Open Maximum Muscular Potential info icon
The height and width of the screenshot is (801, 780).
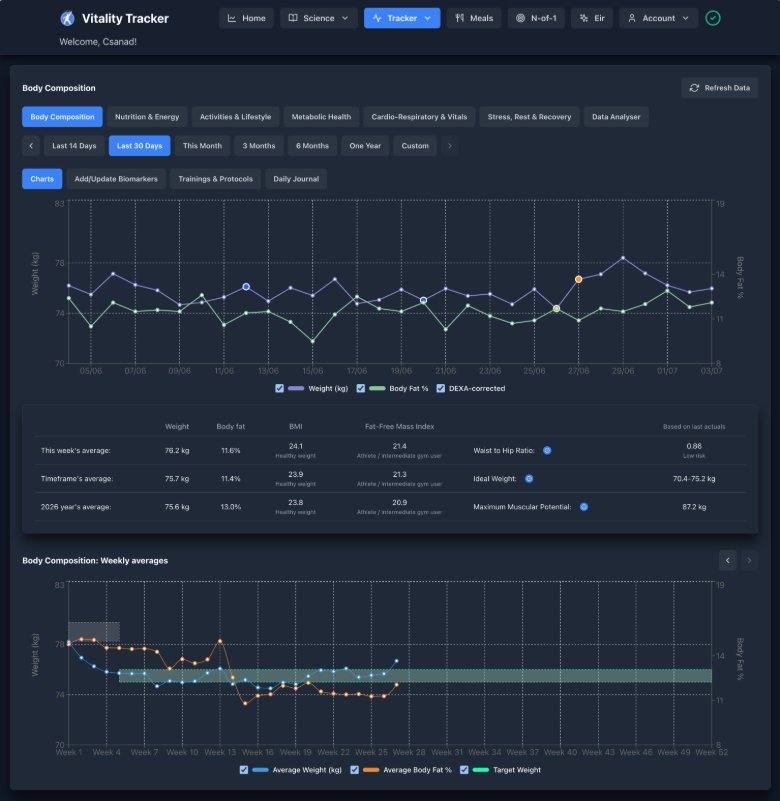pos(584,507)
